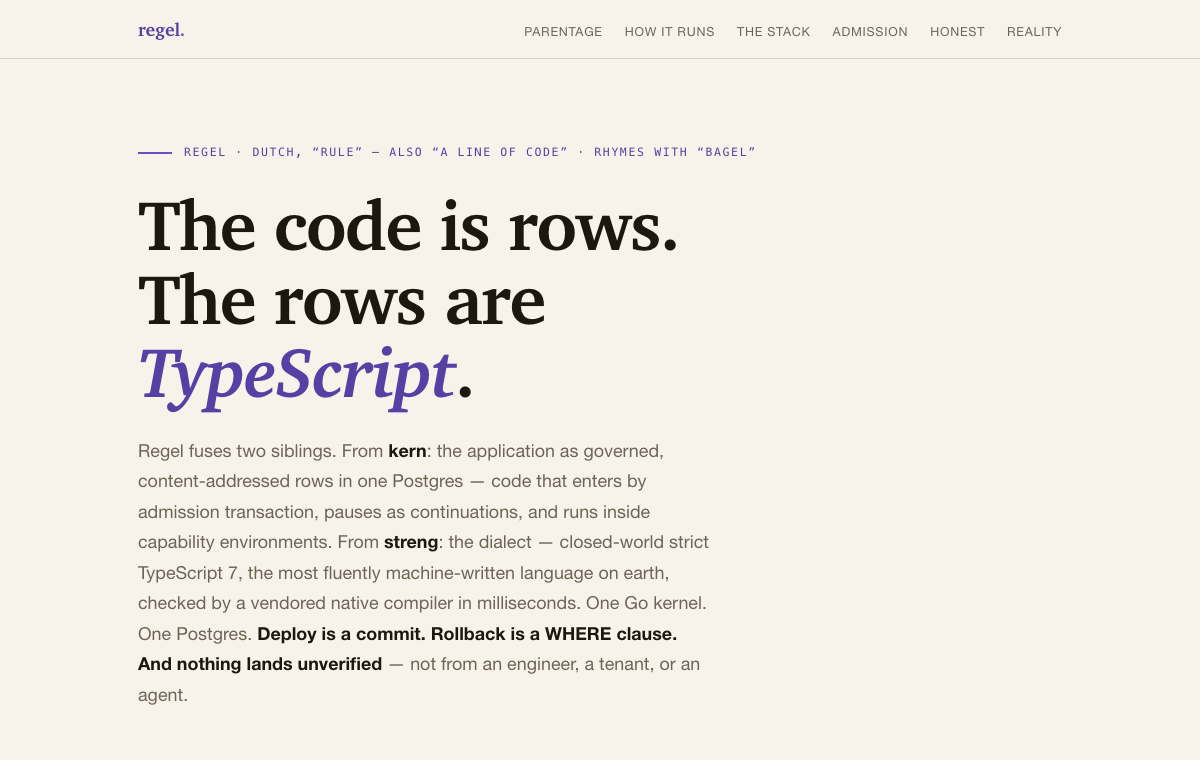The height and width of the screenshot is (760, 1200).
Task: Click the text "Rollback is a WHERE clause."
Action: pos(554,634)
